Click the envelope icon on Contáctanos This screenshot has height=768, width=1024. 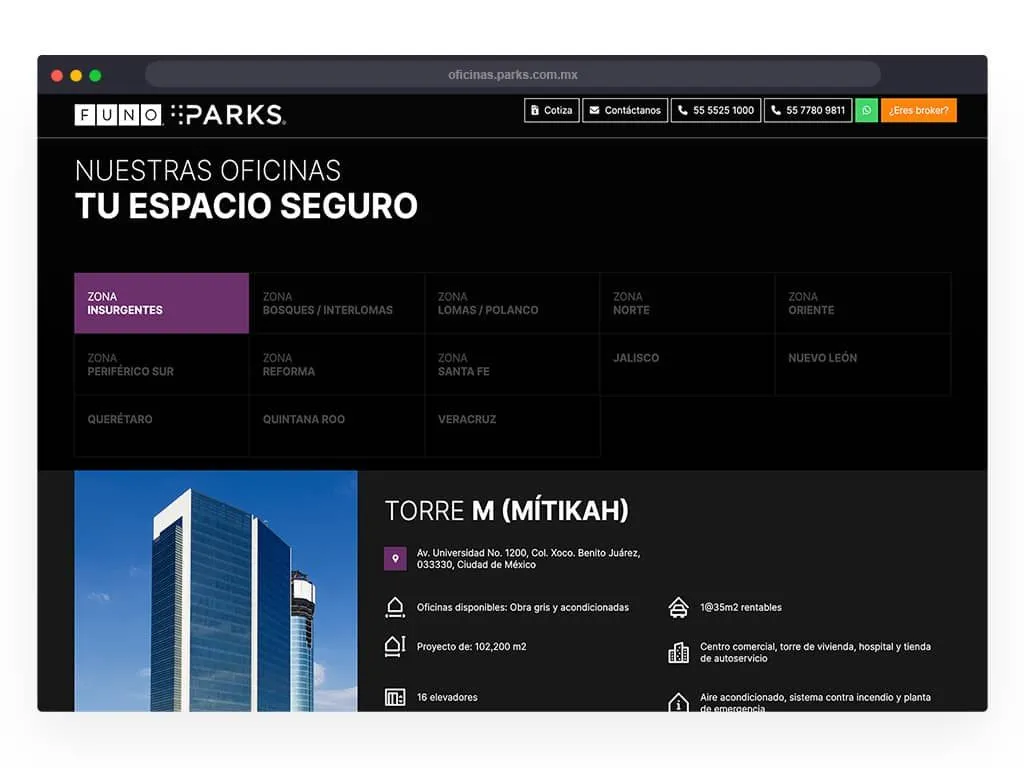592,110
